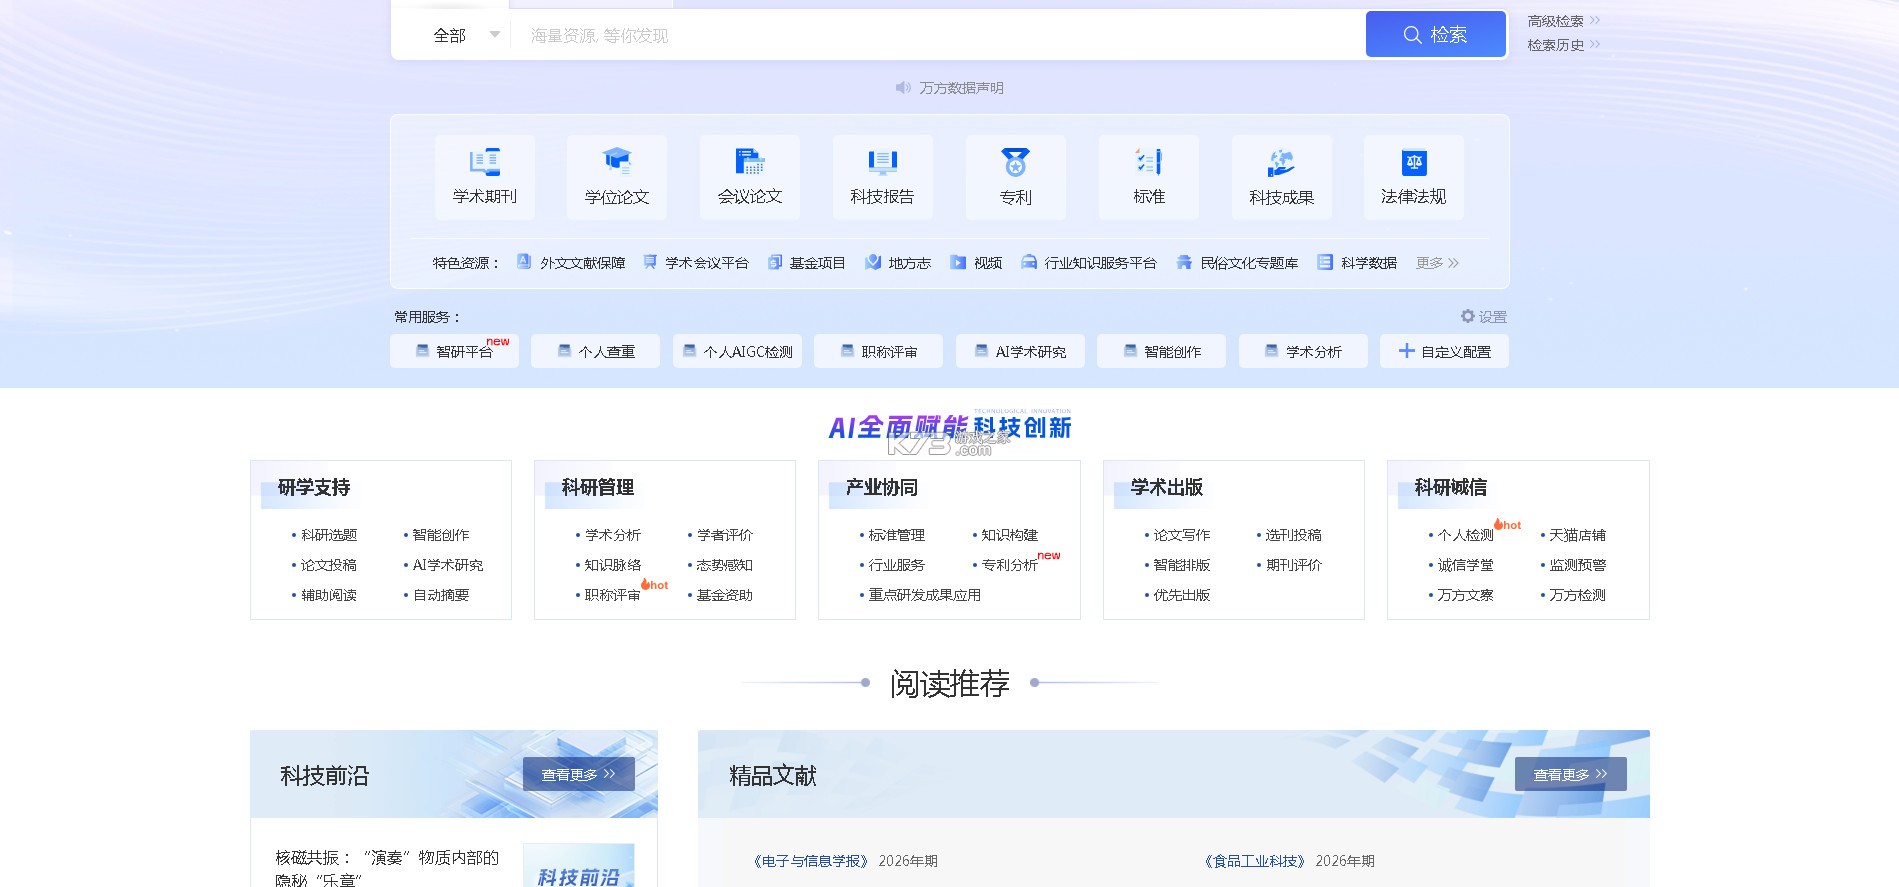1899x887 pixels.
Task: Open 选刊投稿 under 学术出版
Action: (1294, 535)
